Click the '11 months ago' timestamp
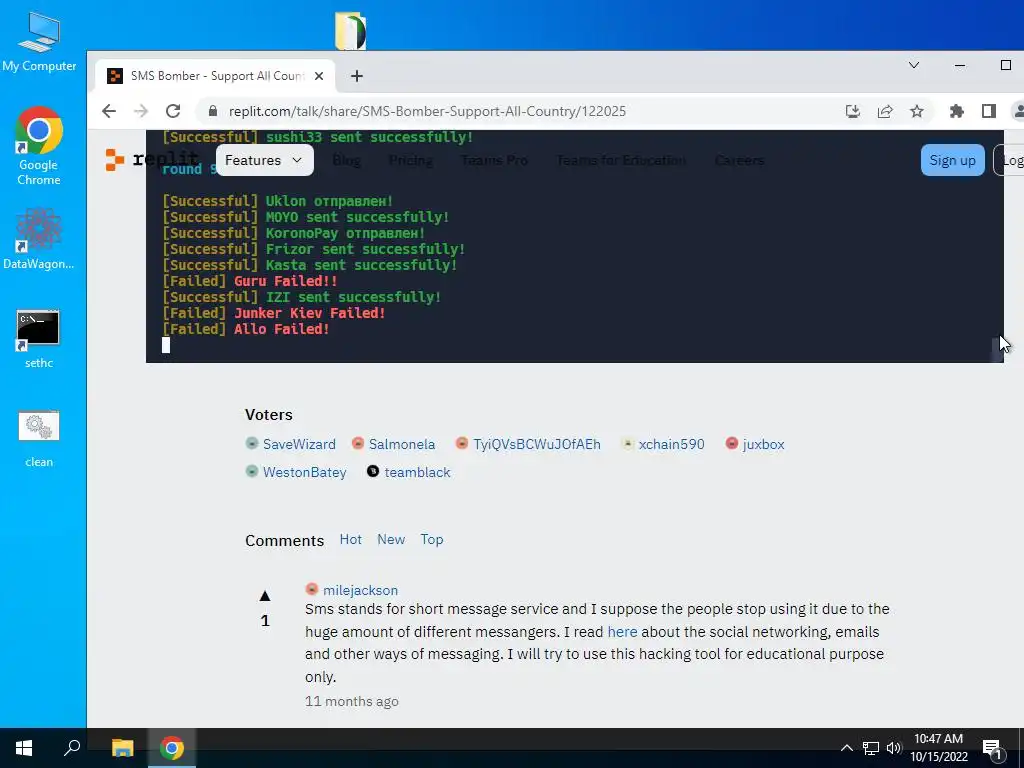Image resolution: width=1024 pixels, height=768 pixels. click(351, 701)
